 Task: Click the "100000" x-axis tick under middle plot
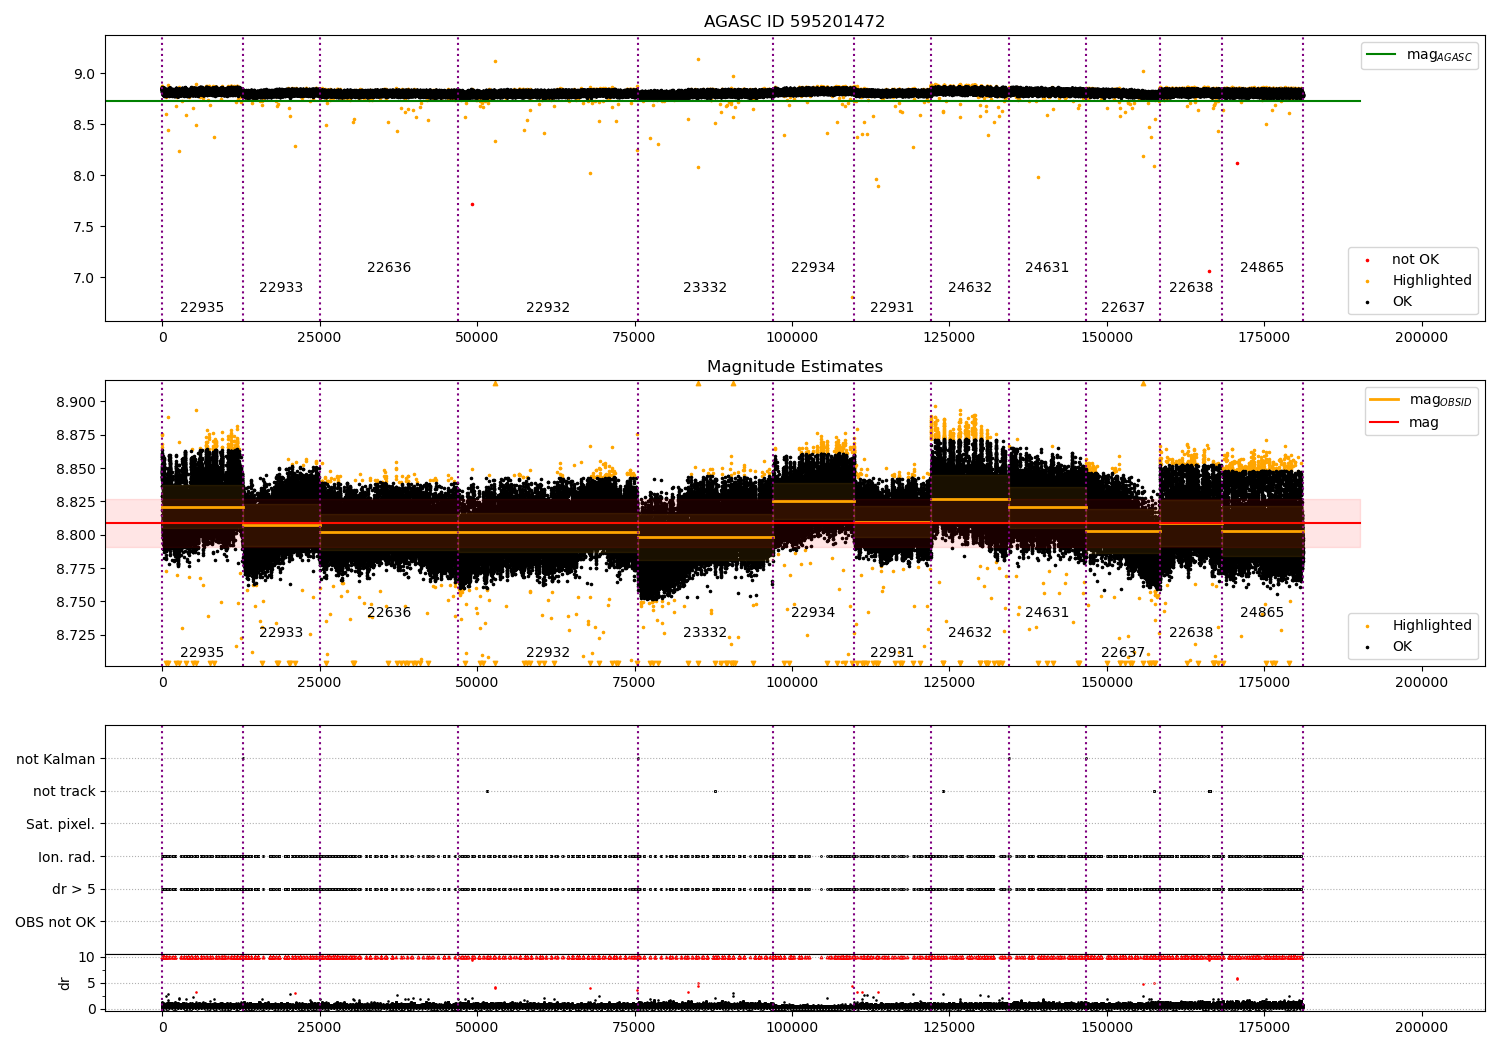click(792, 683)
